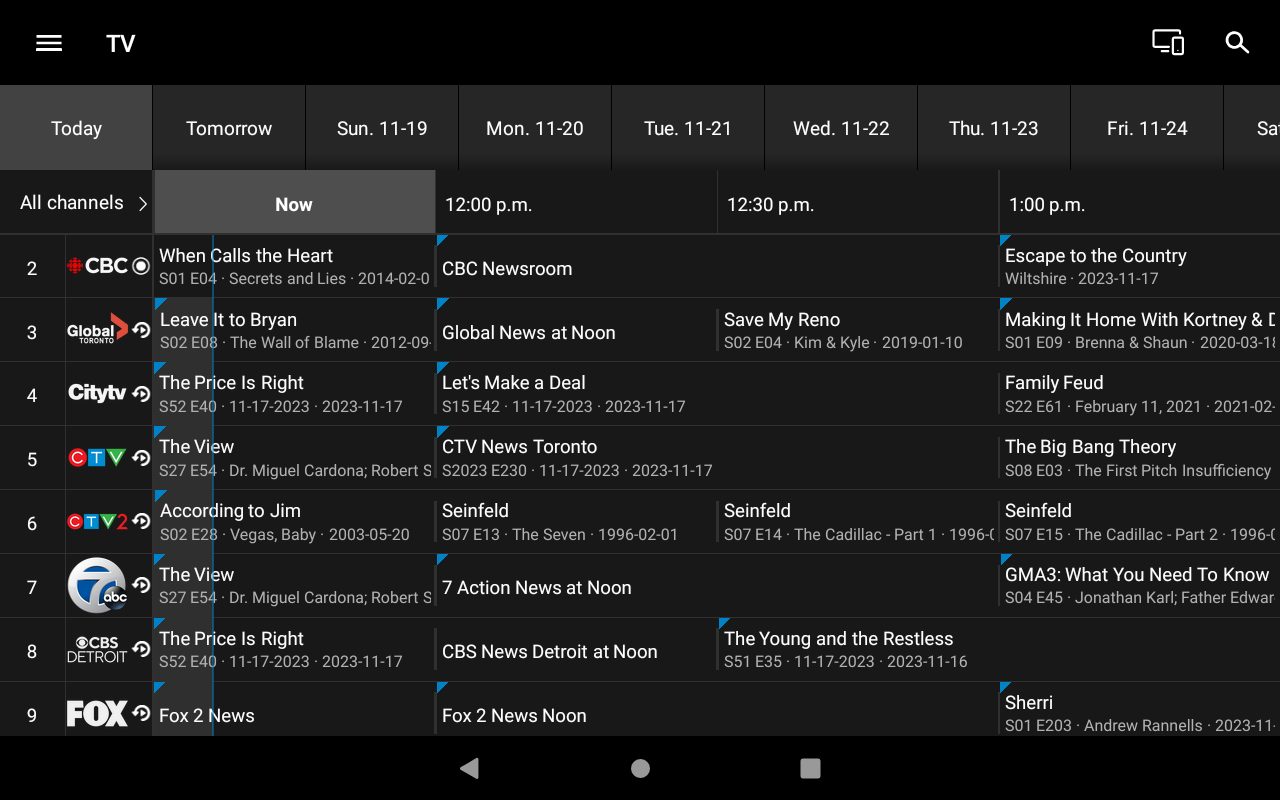The width and height of the screenshot is (1280, 800).
Task: Switch to Mon. 11-20 tab
Action: click(535, 128)
